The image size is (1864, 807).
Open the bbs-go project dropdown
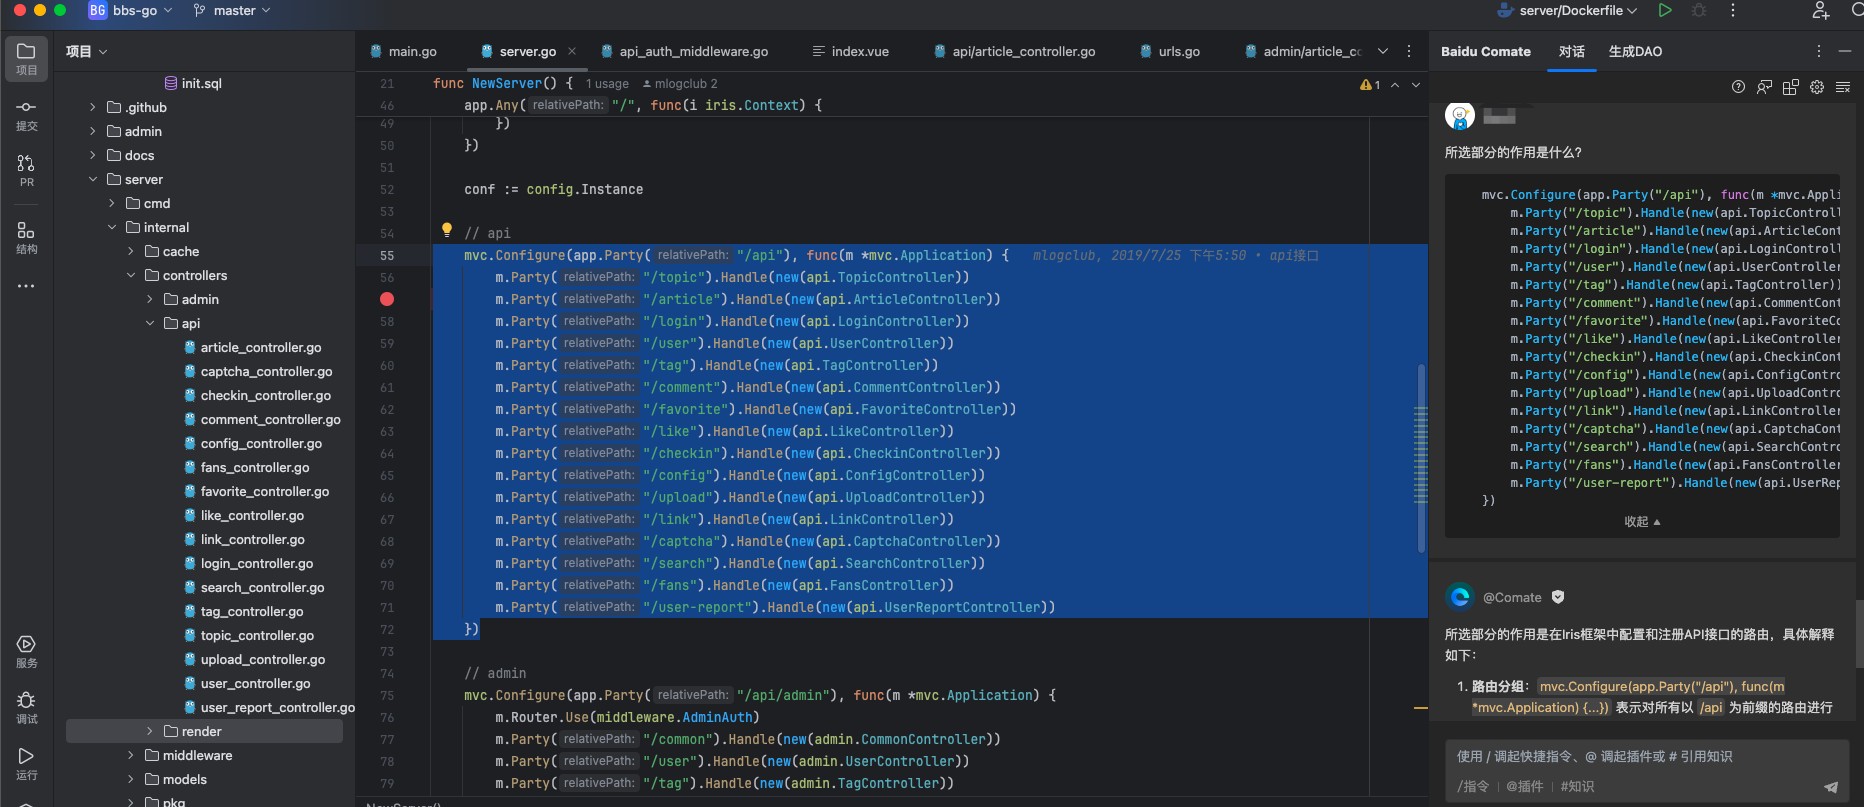[131, 10]
